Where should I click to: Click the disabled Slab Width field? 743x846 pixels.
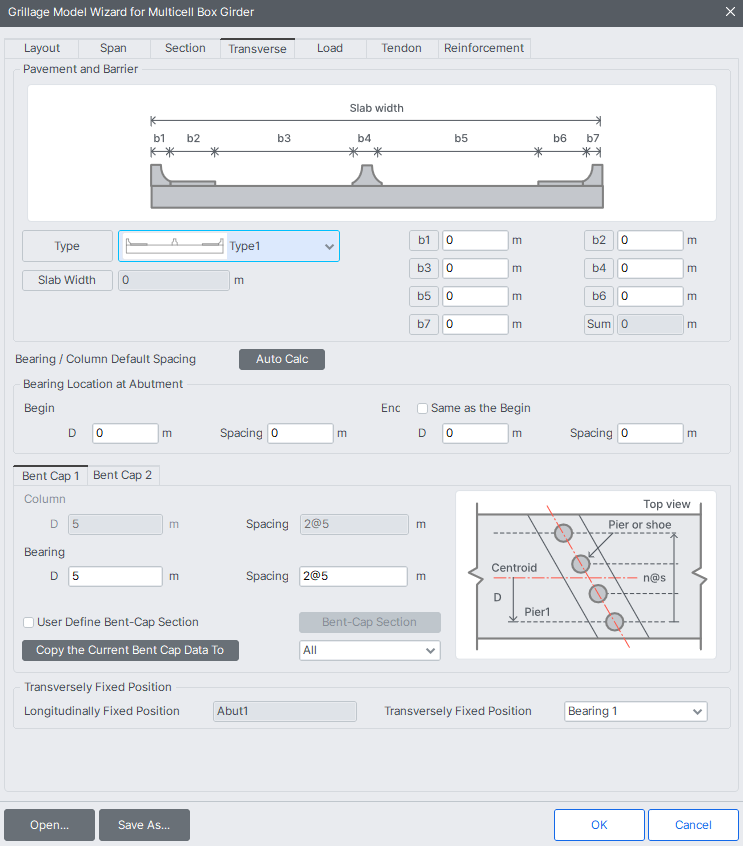[174, 280]
